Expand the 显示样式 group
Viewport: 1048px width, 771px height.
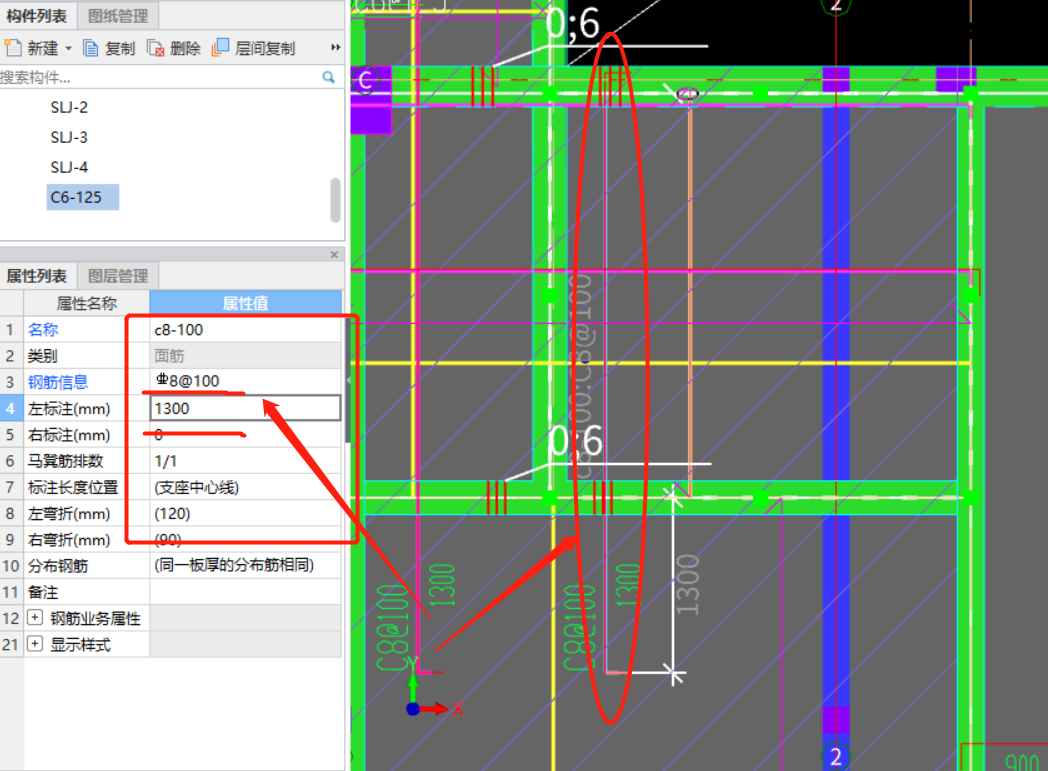coord(35,644)
